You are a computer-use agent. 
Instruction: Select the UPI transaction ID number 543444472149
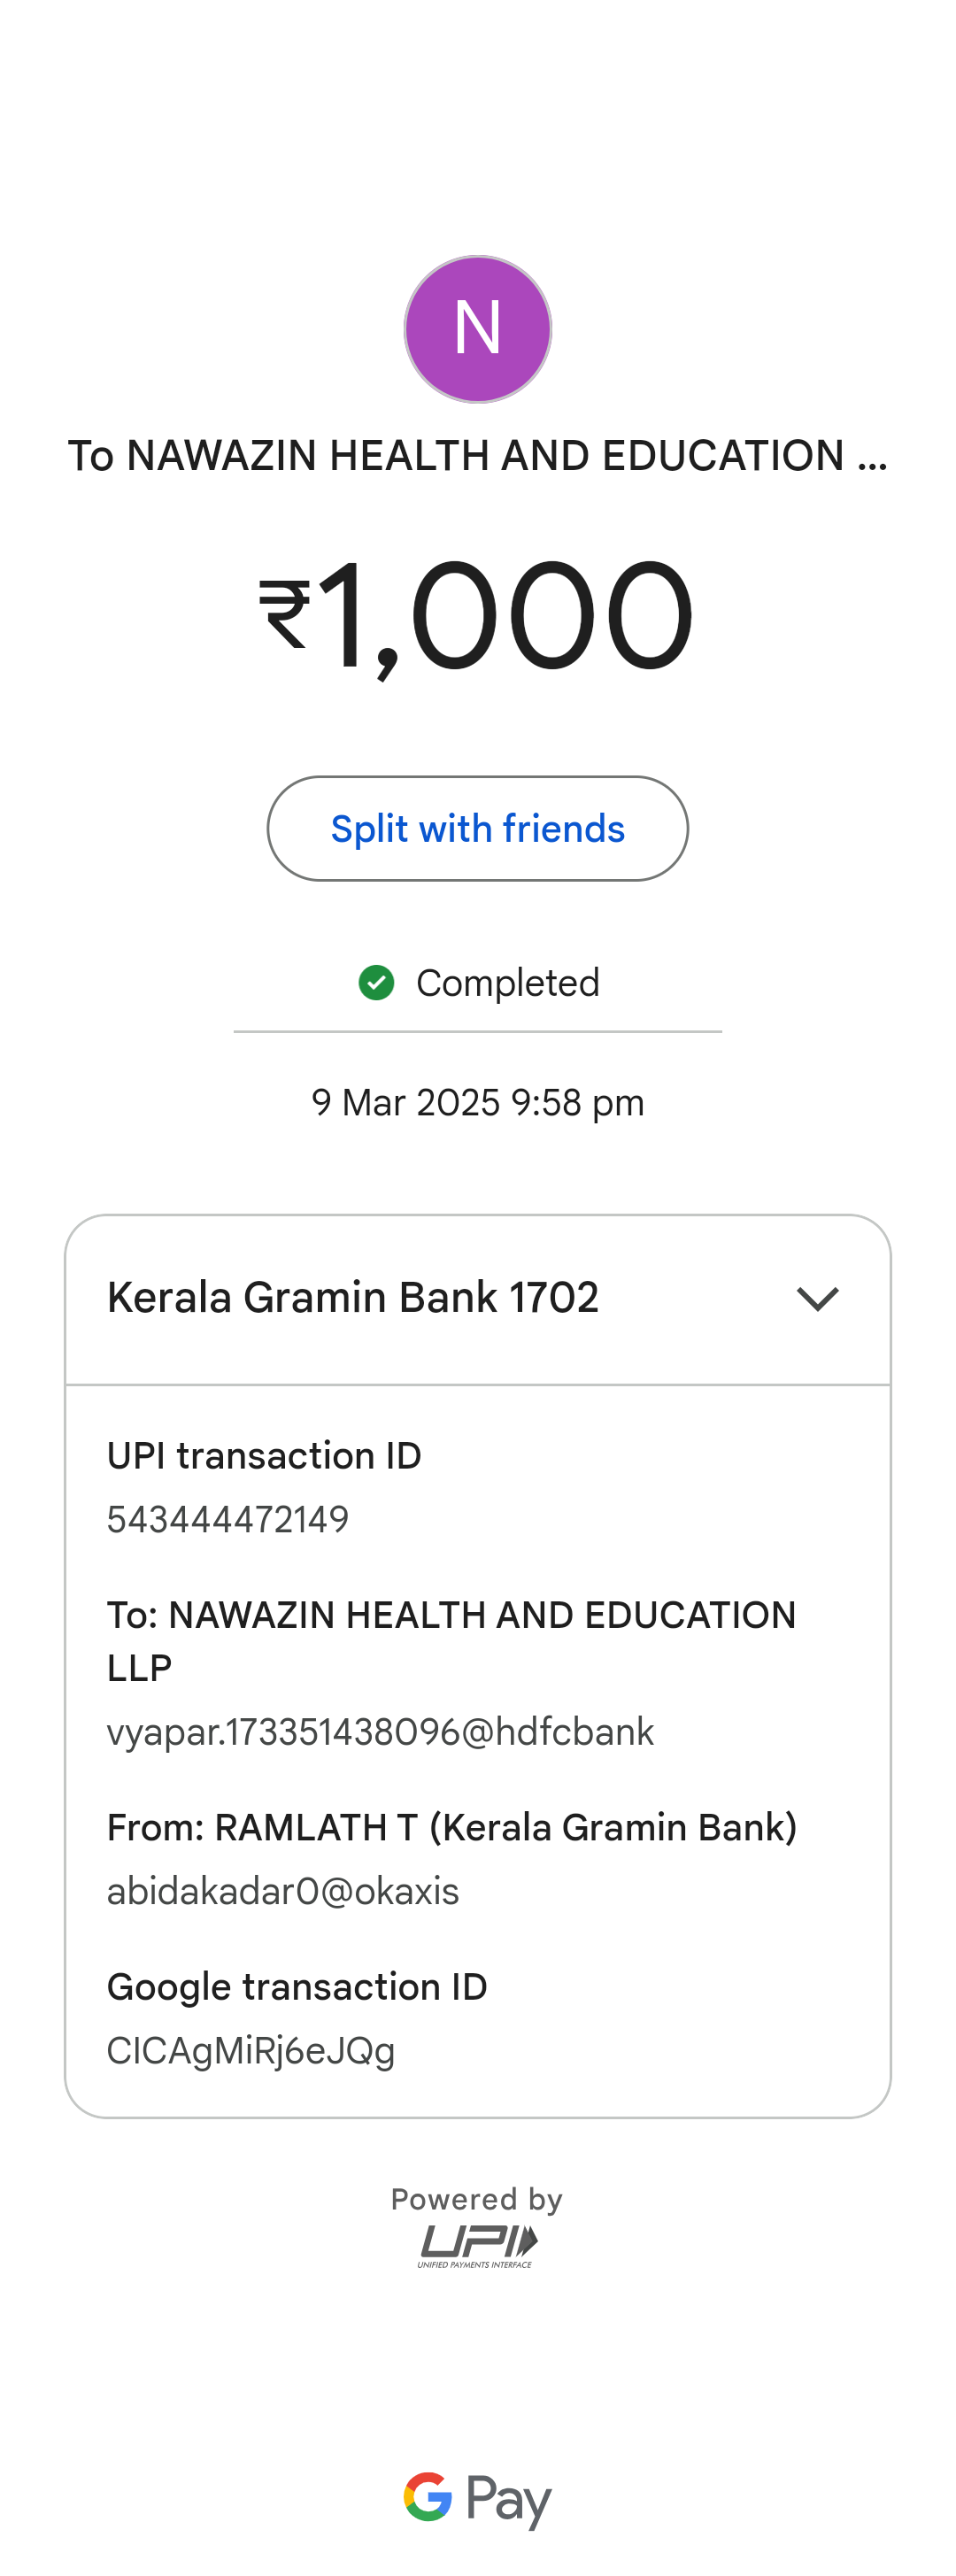[x=228, y=1520]
